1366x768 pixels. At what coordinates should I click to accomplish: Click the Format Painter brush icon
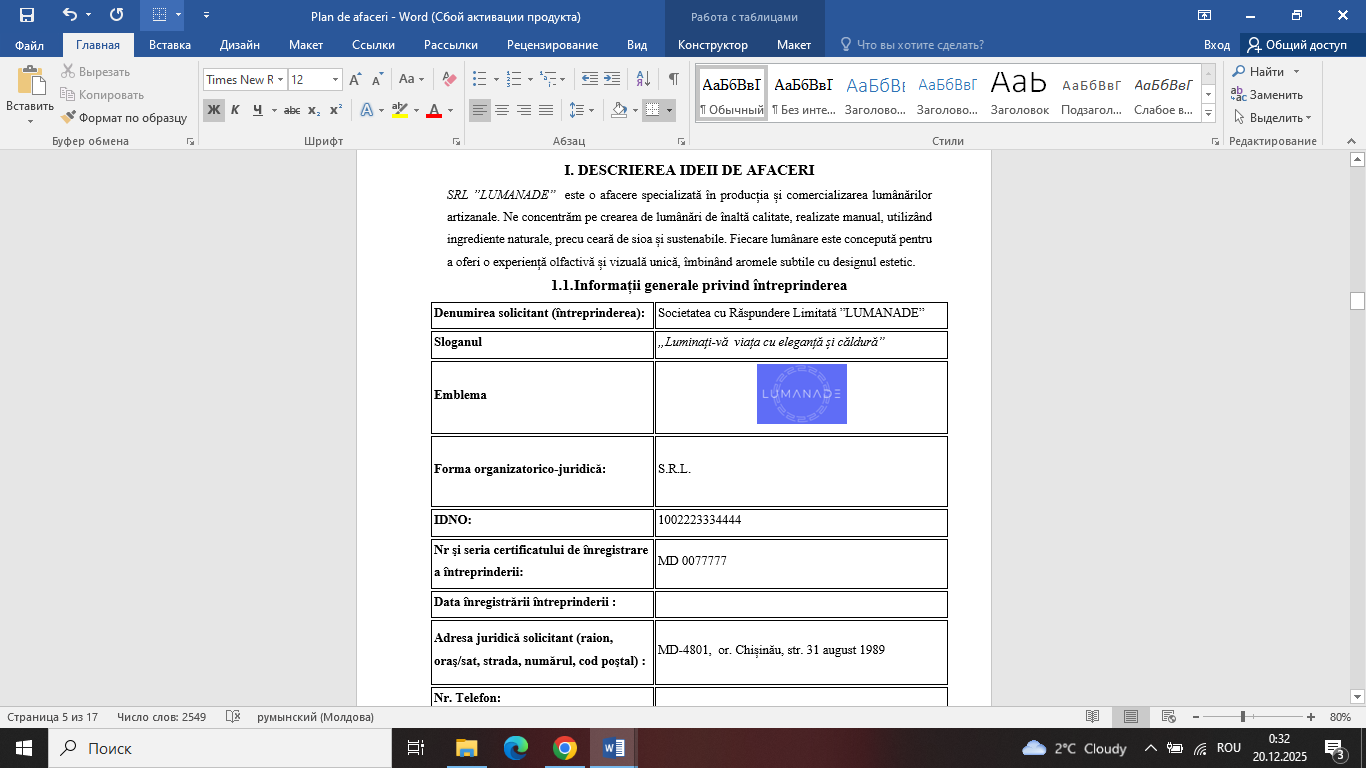click(68, 117)
